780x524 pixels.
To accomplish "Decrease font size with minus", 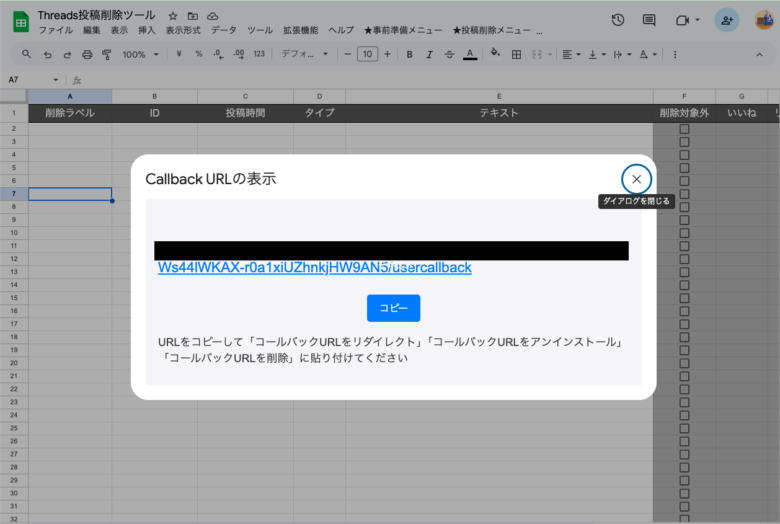I will 348,54.
